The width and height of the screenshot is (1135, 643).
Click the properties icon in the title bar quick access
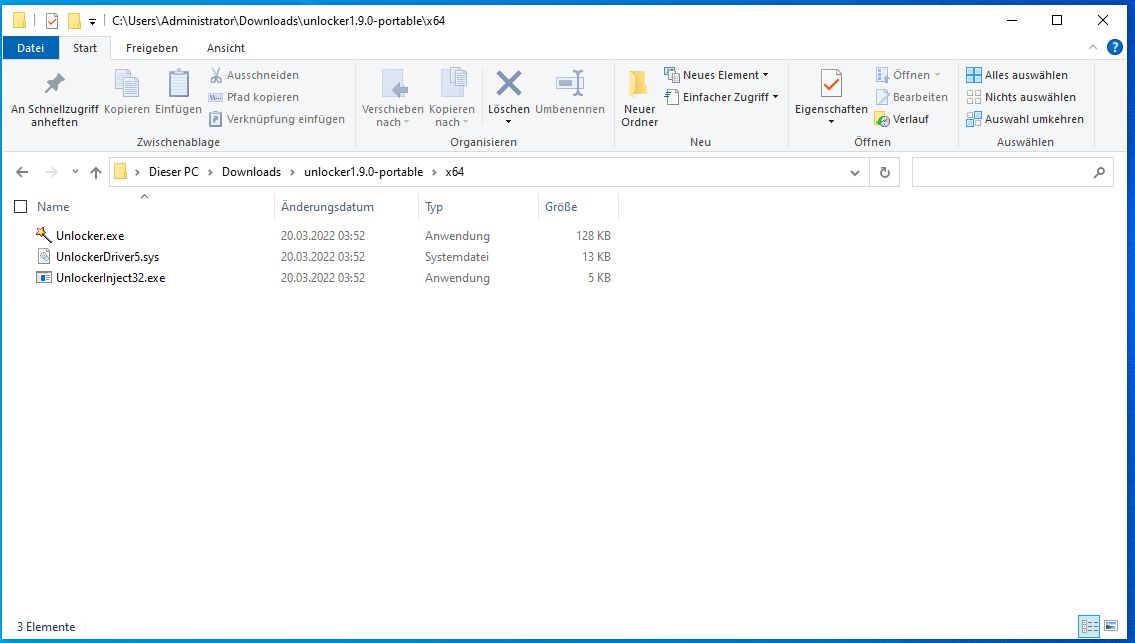(51, 20)
